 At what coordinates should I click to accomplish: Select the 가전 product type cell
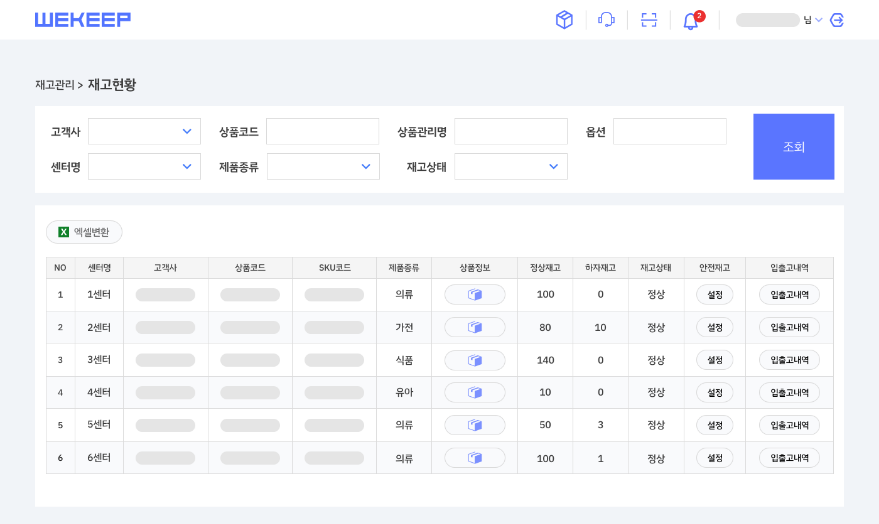tap(404, 327)
